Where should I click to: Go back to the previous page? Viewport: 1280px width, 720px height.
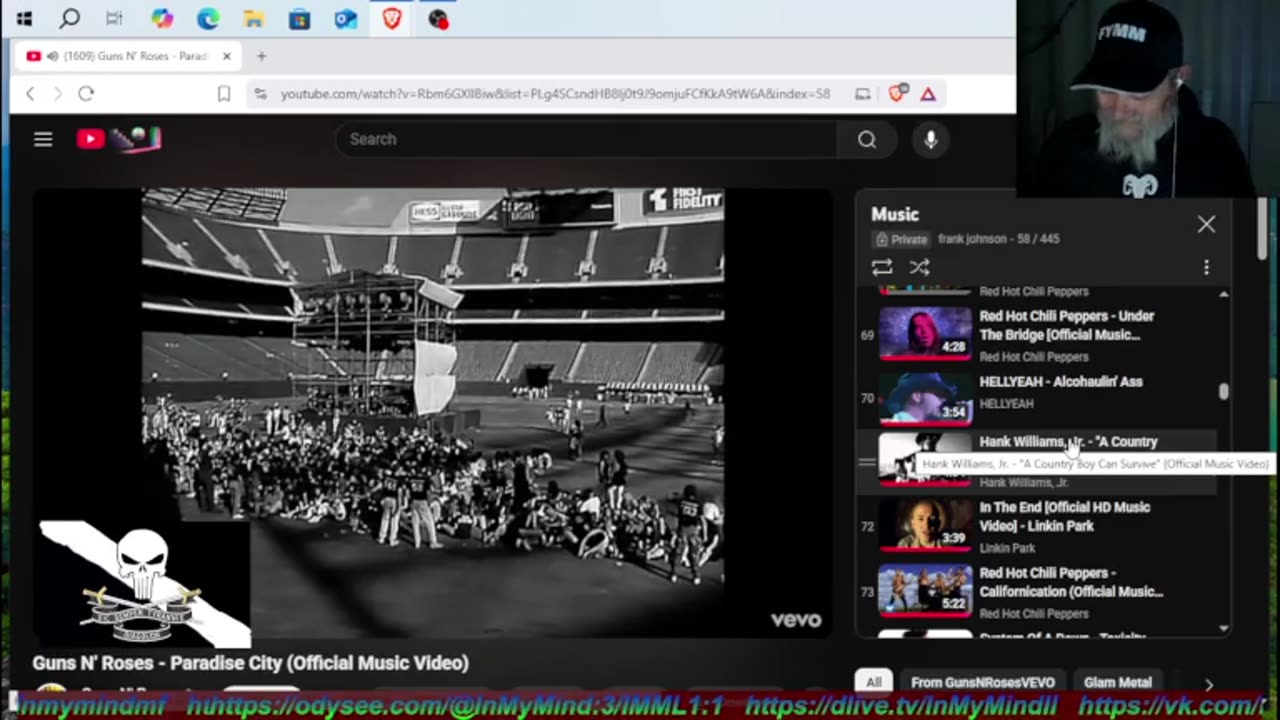[30, 93]
